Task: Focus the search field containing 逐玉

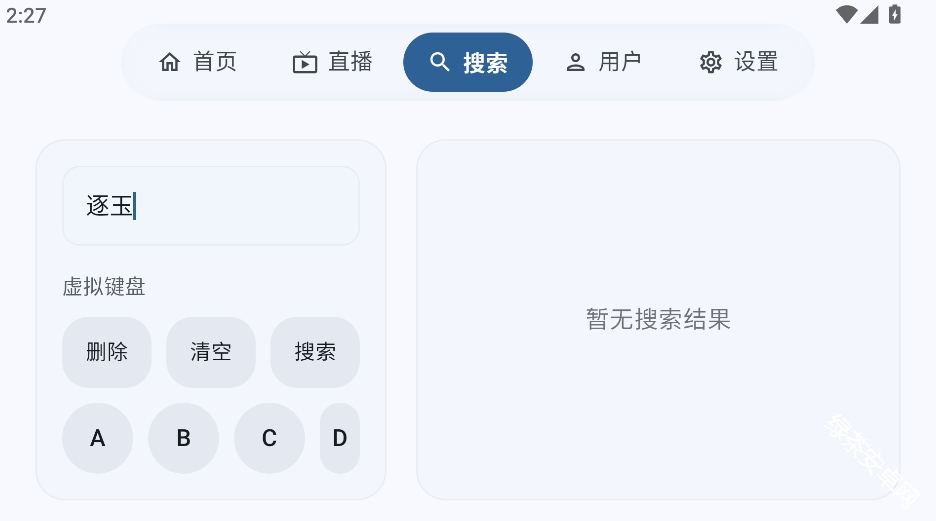Action: (211, 206)
